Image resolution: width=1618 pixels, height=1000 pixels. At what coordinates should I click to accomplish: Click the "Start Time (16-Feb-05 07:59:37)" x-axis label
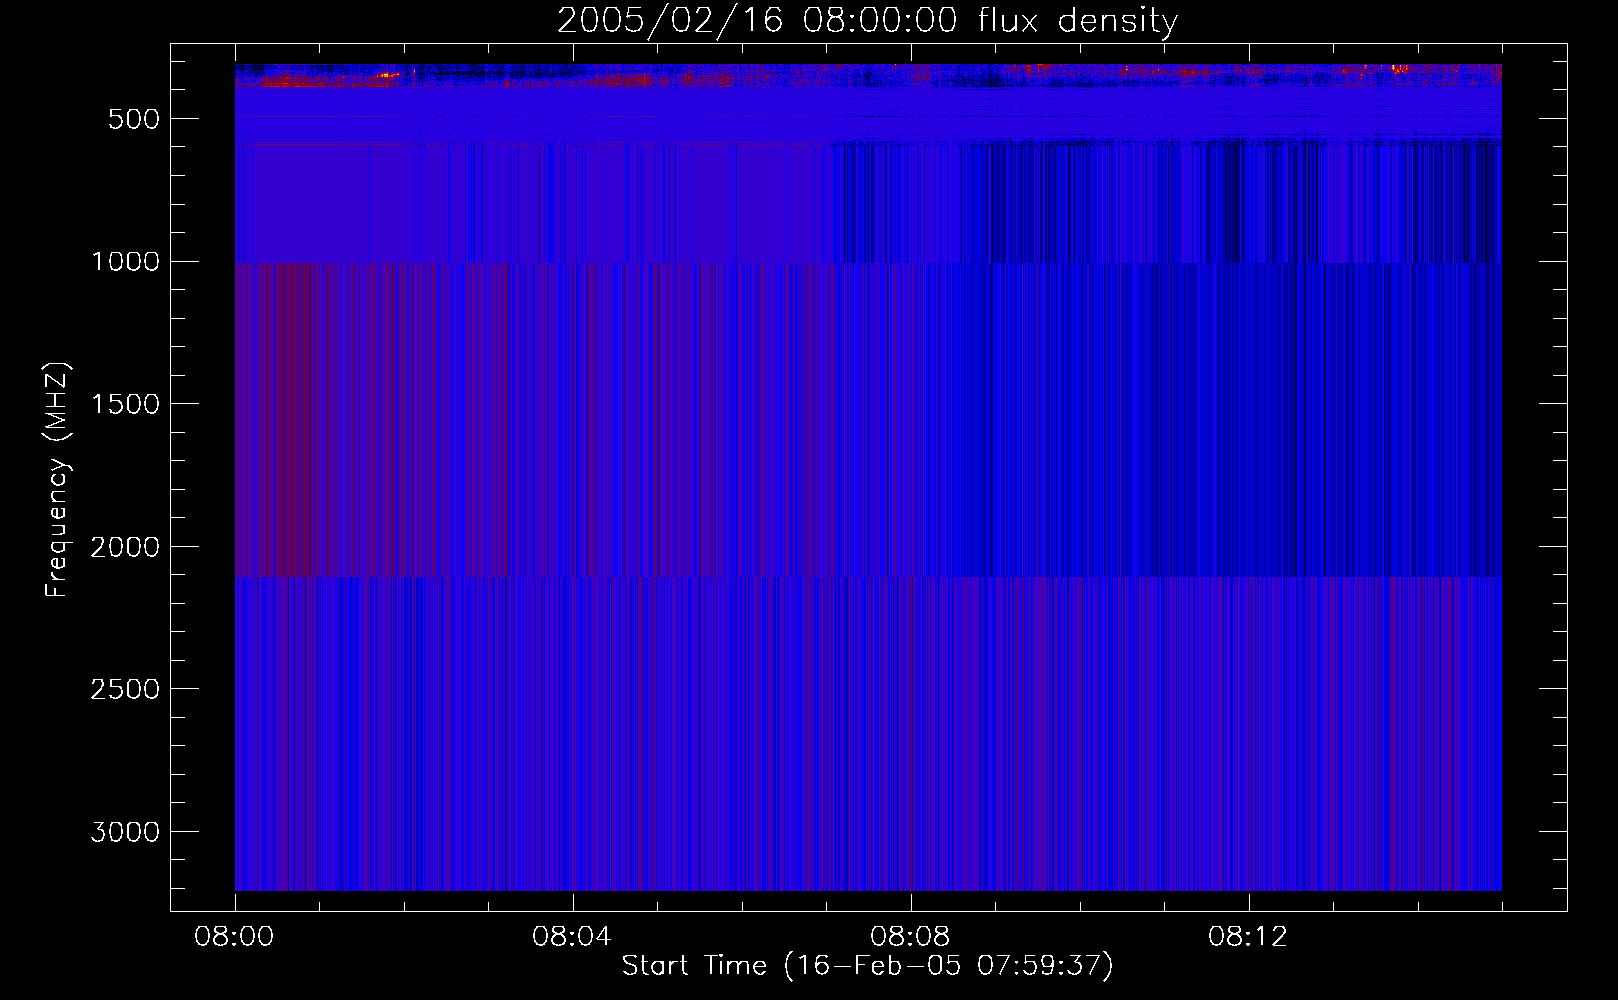[867, 966]
